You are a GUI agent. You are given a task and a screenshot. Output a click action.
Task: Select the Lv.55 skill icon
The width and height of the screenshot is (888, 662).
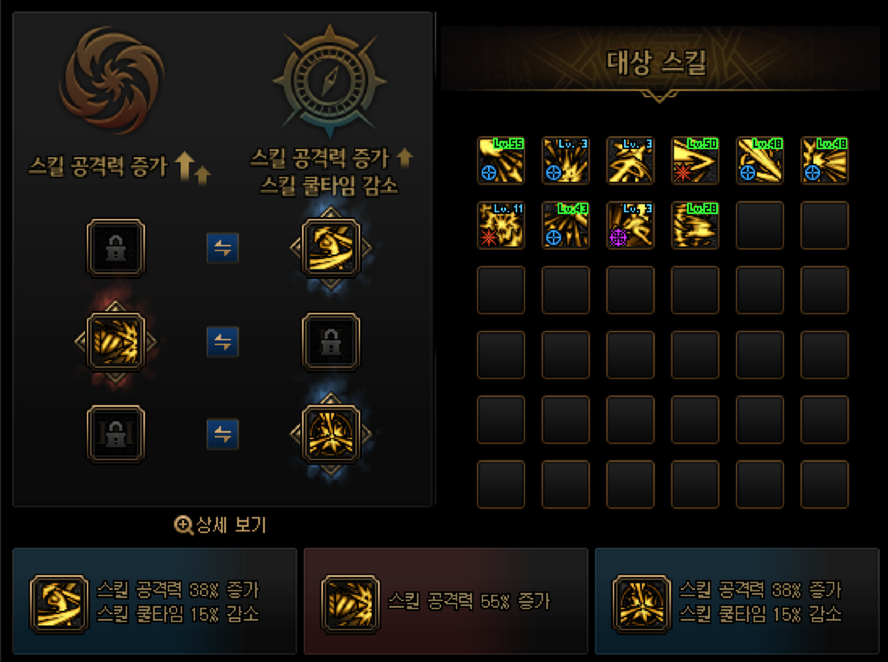tap(501, 160)
